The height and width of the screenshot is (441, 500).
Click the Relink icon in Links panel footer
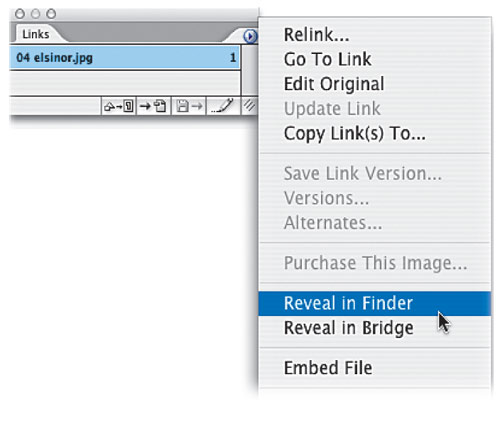pos(119,106)
